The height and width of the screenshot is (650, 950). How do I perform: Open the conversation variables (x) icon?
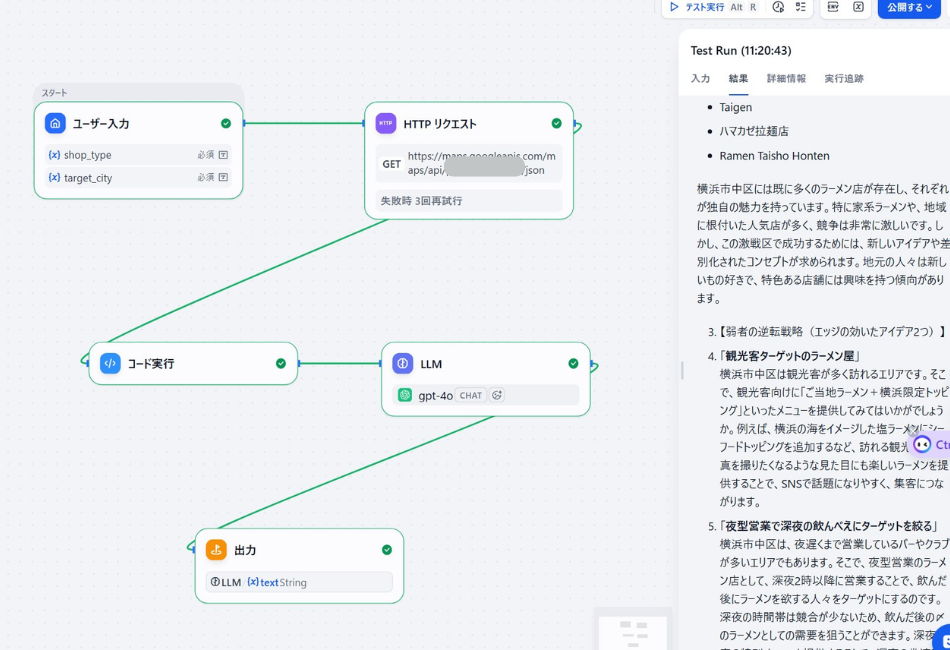click(860, 8)
